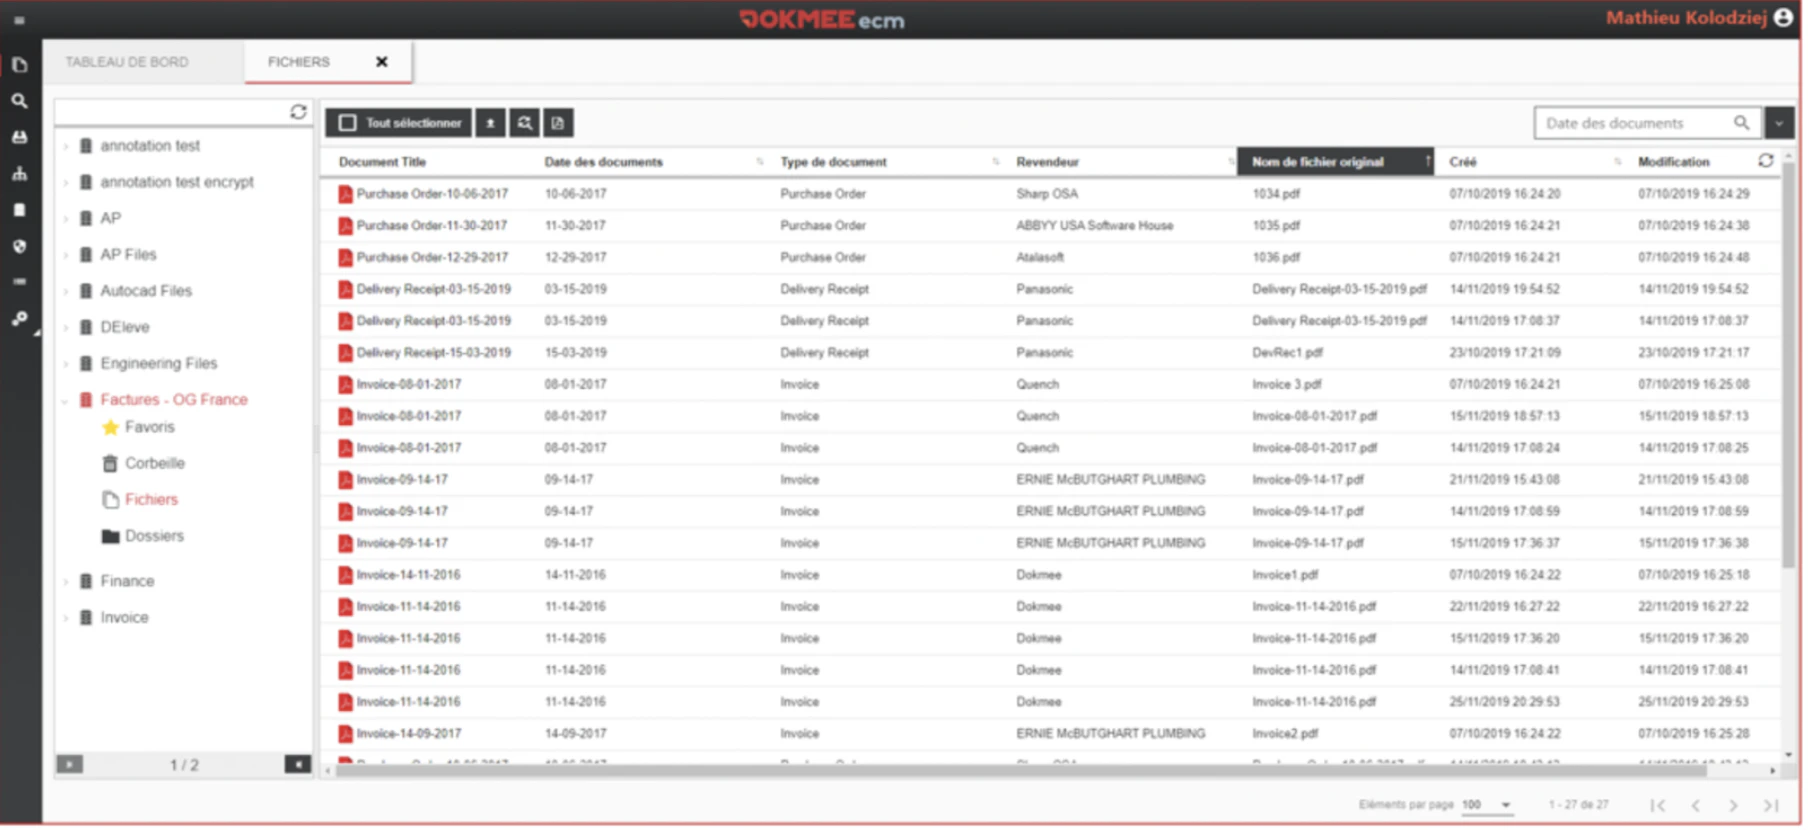Image resolution: width=1808 pixels, height=830 pixels.
Task: Click the 'Invoice 3.pdf' file name cell
Action: 1286,385
